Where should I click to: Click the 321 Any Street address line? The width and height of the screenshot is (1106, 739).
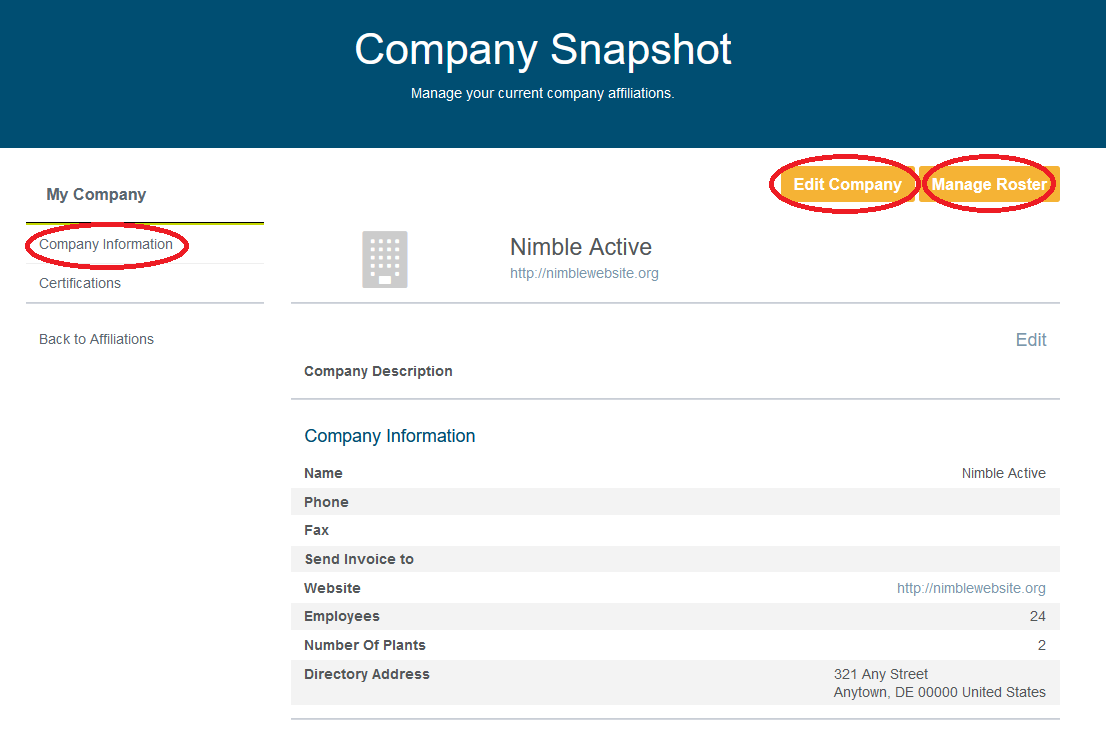[880, 674]
